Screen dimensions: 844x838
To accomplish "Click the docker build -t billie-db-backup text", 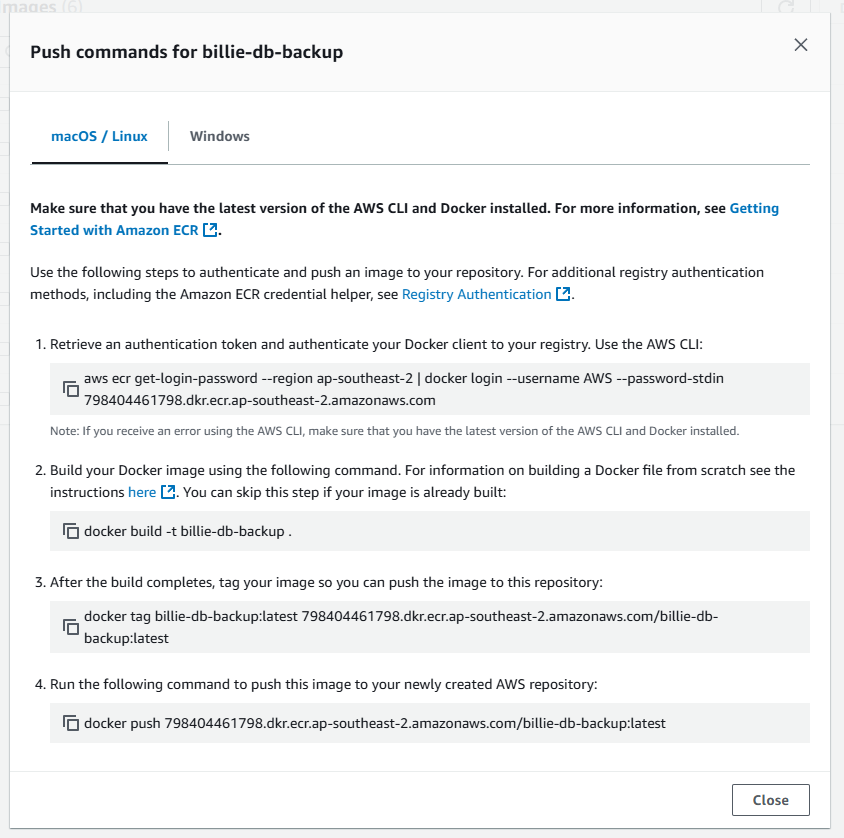I will pos(188,531).
